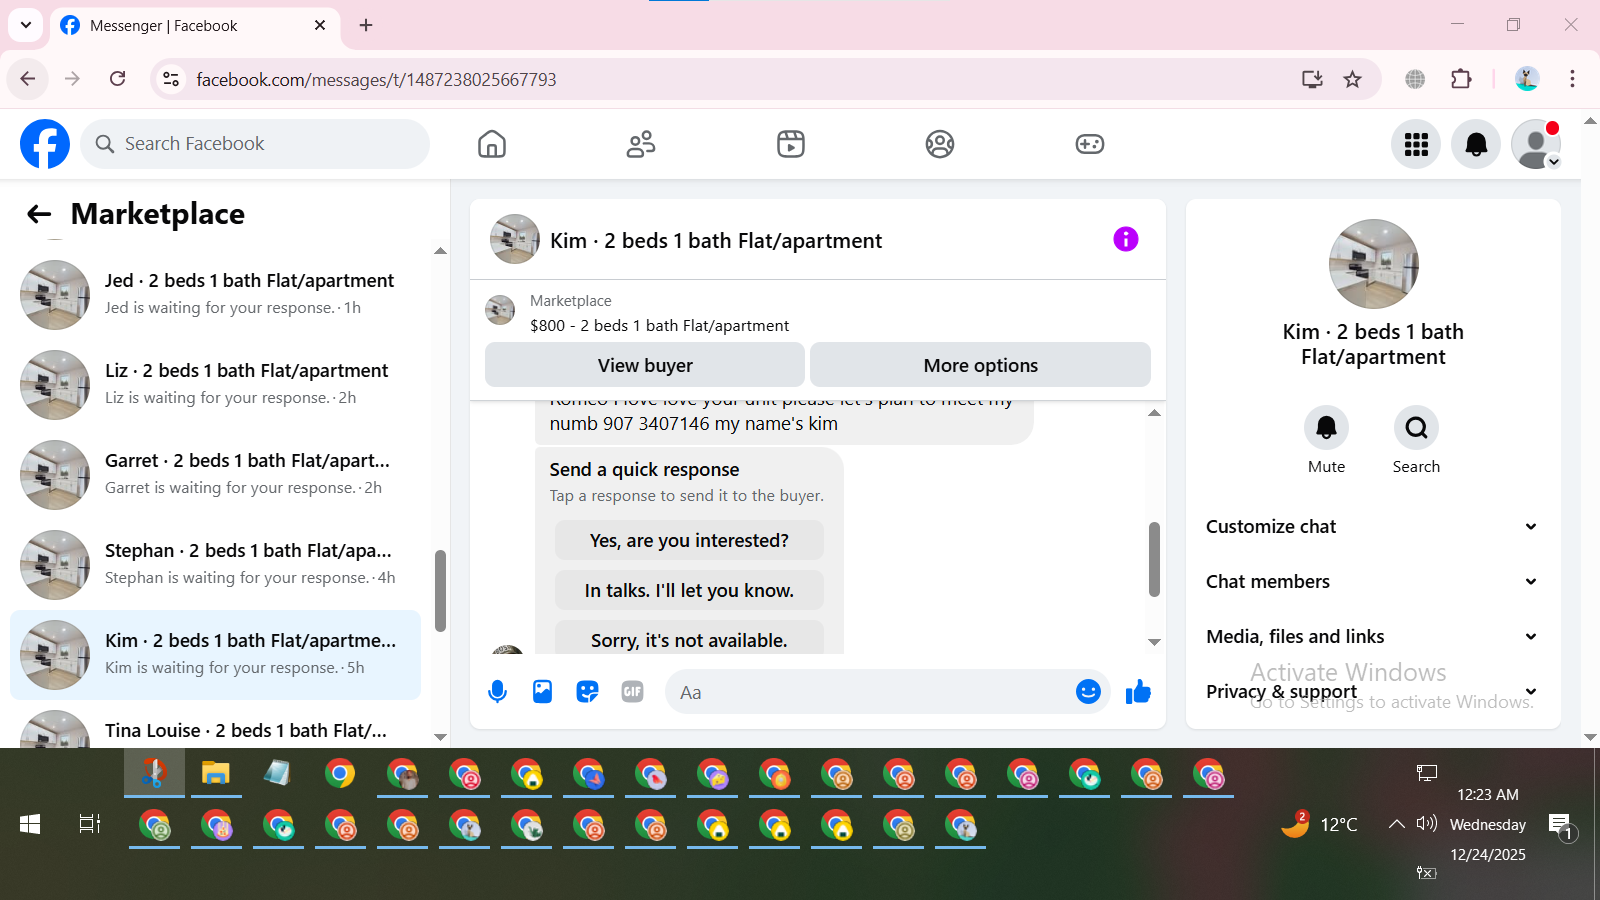Expand Privacy & support section

pos(1371,692)
